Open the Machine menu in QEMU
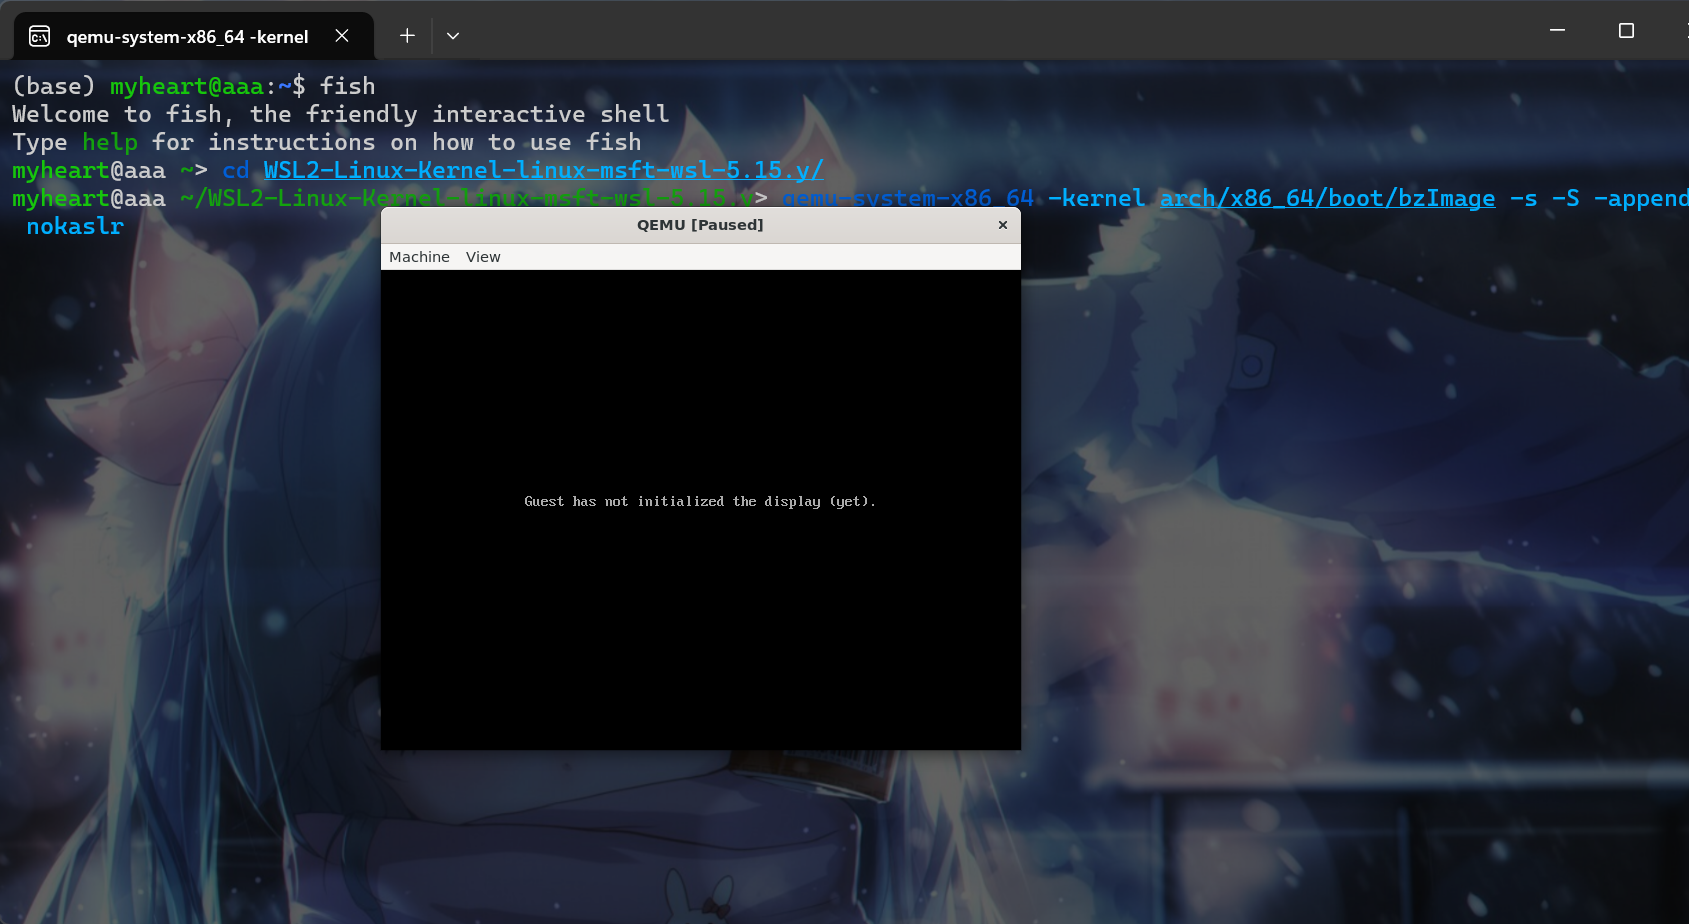 (x=419, y=257)
